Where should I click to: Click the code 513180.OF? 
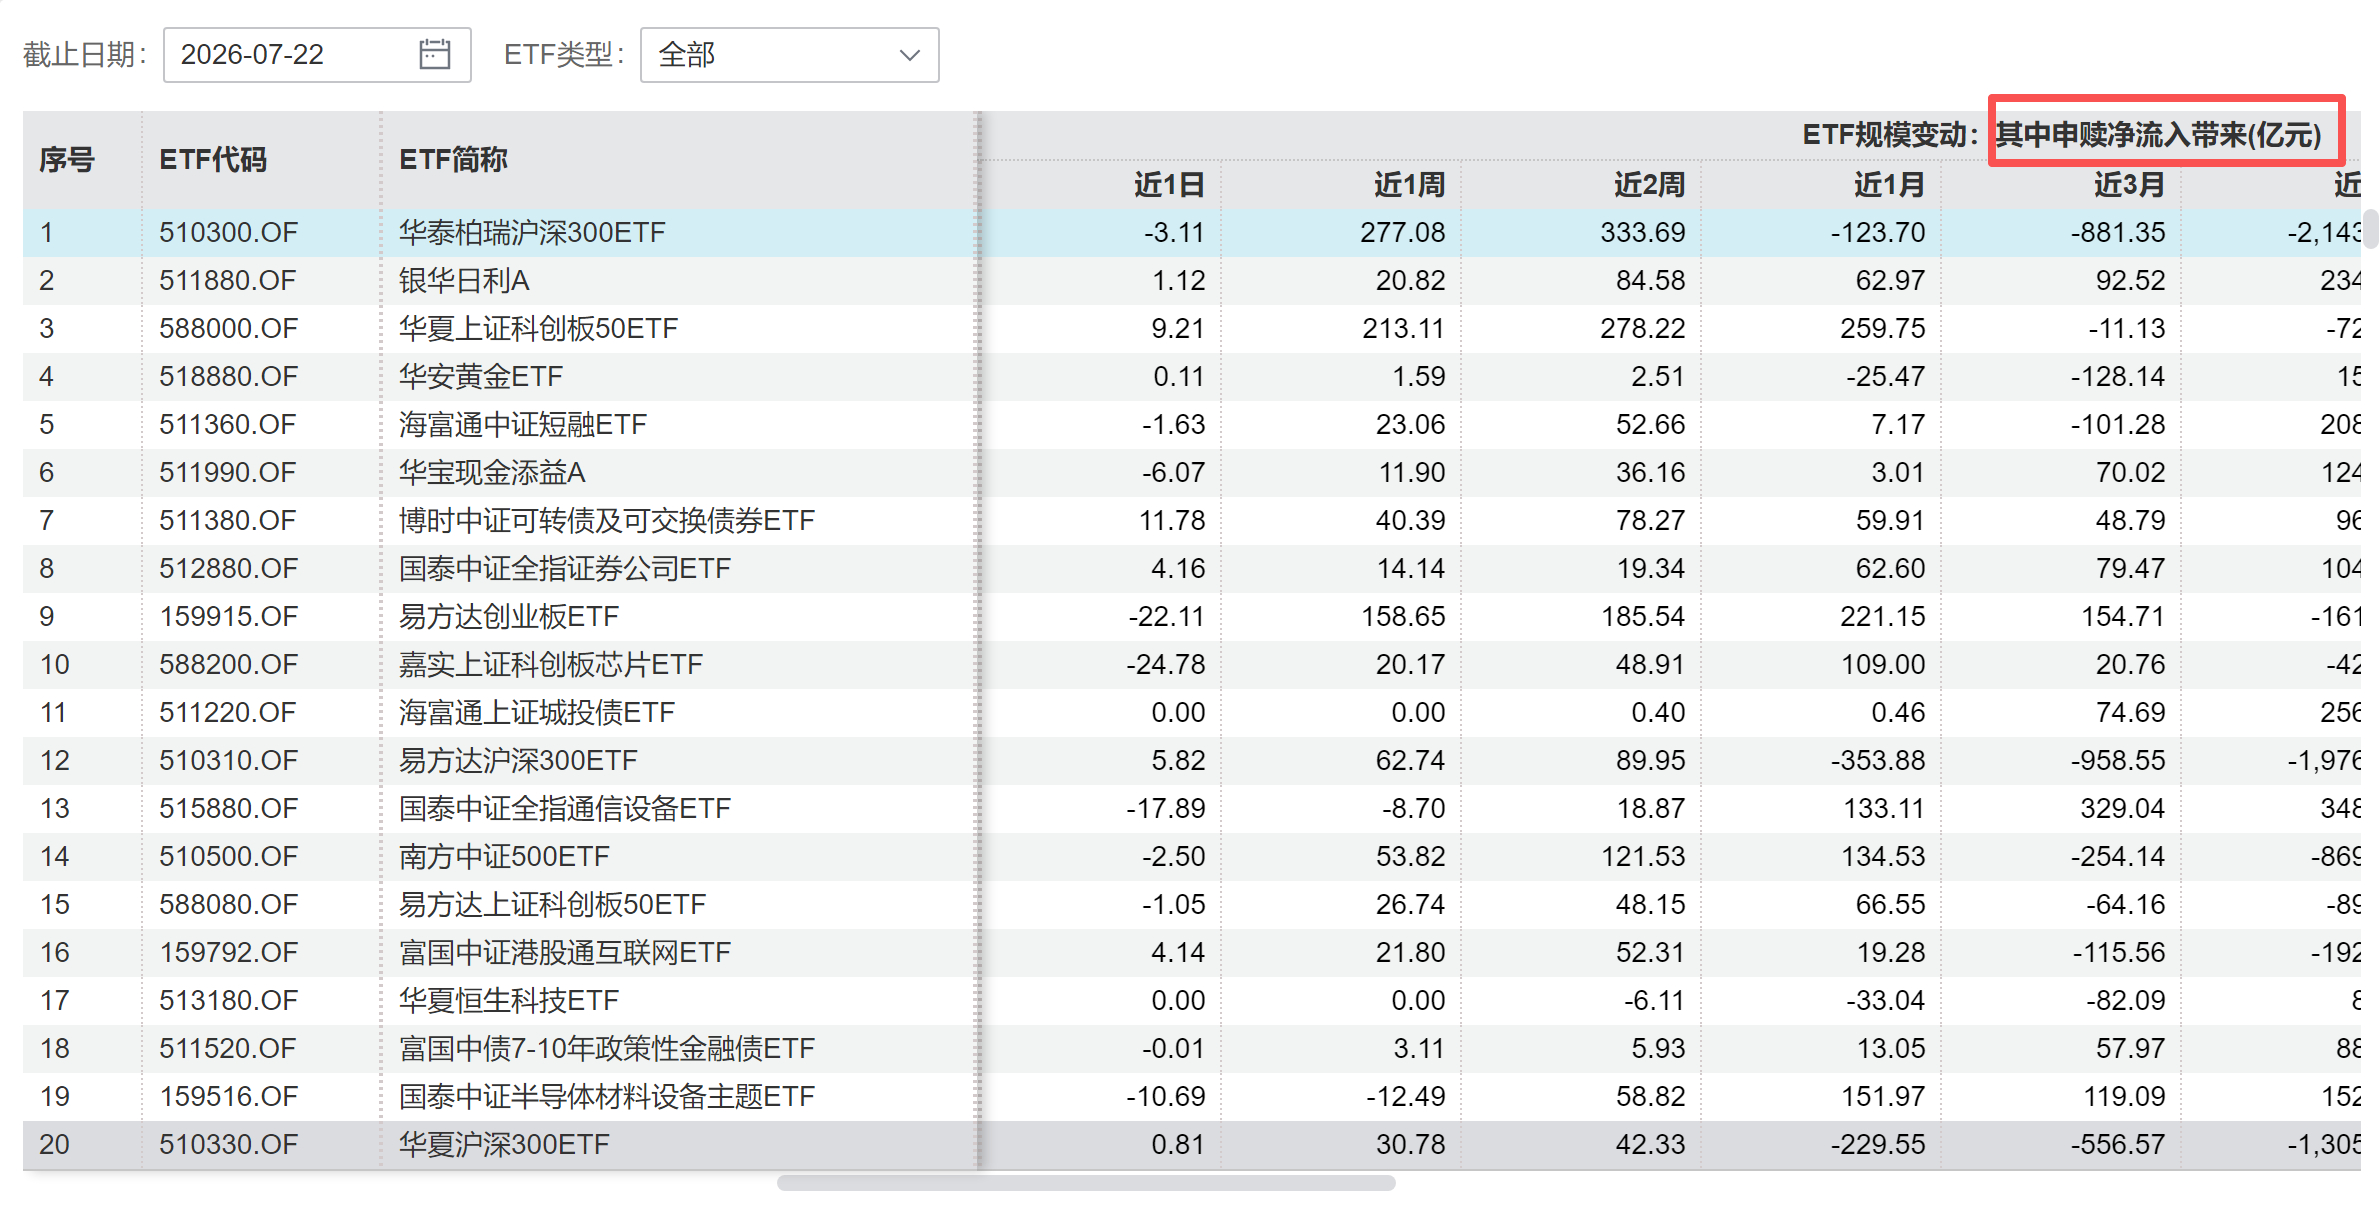[x=228, y=1001]
